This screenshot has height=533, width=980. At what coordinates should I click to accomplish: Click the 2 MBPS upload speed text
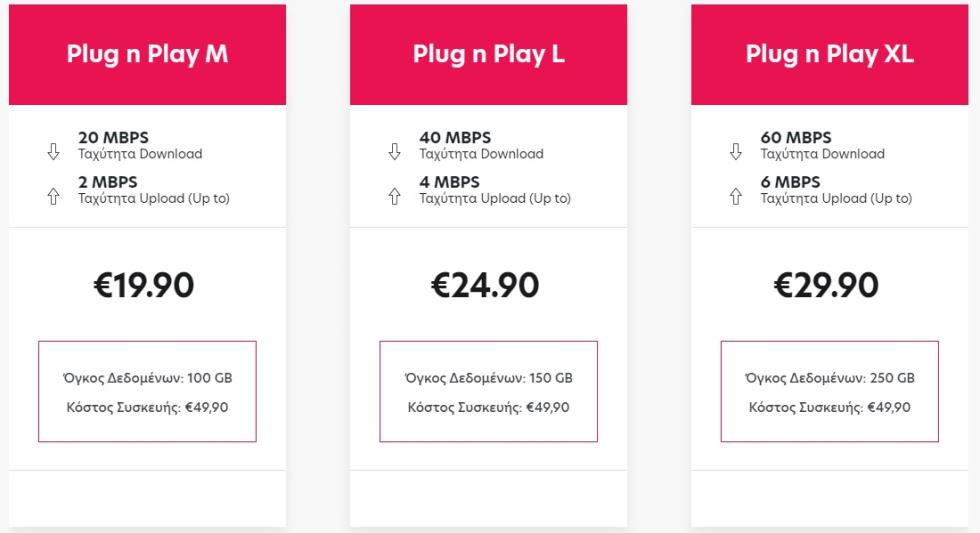[108, 182]
